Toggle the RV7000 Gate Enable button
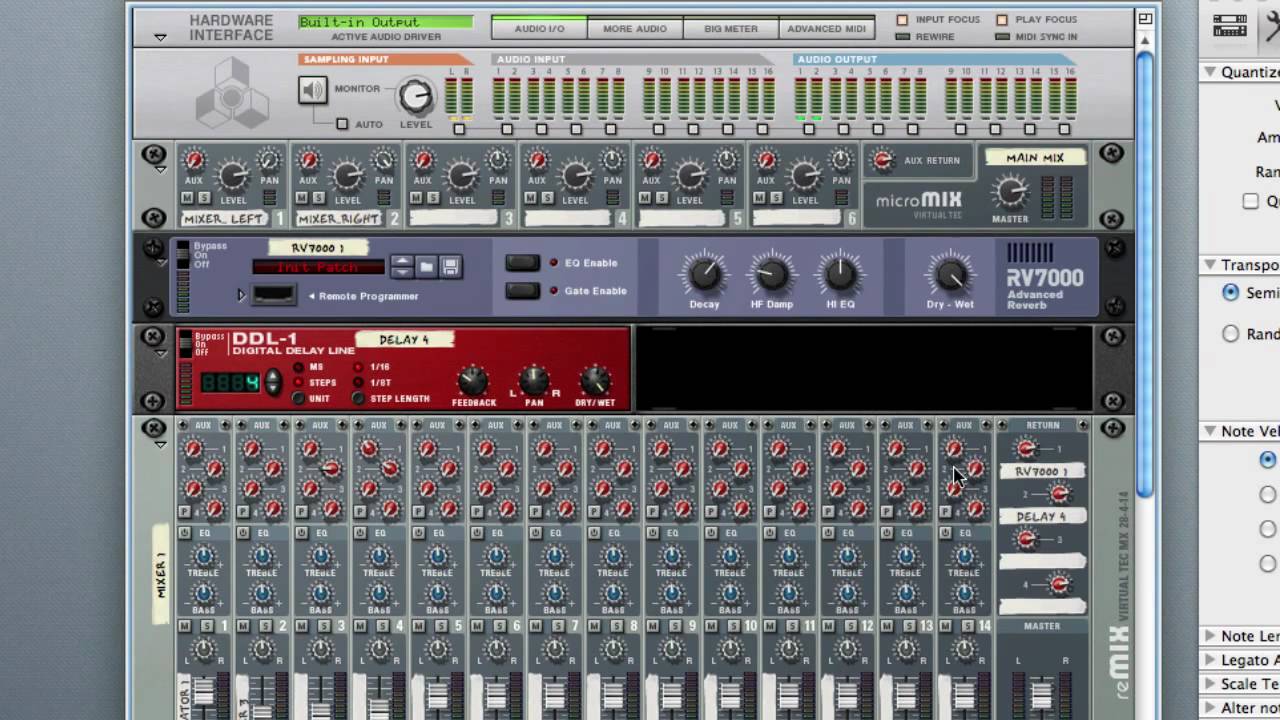This screenshot has height=720, width=1280. pos(522,291)
